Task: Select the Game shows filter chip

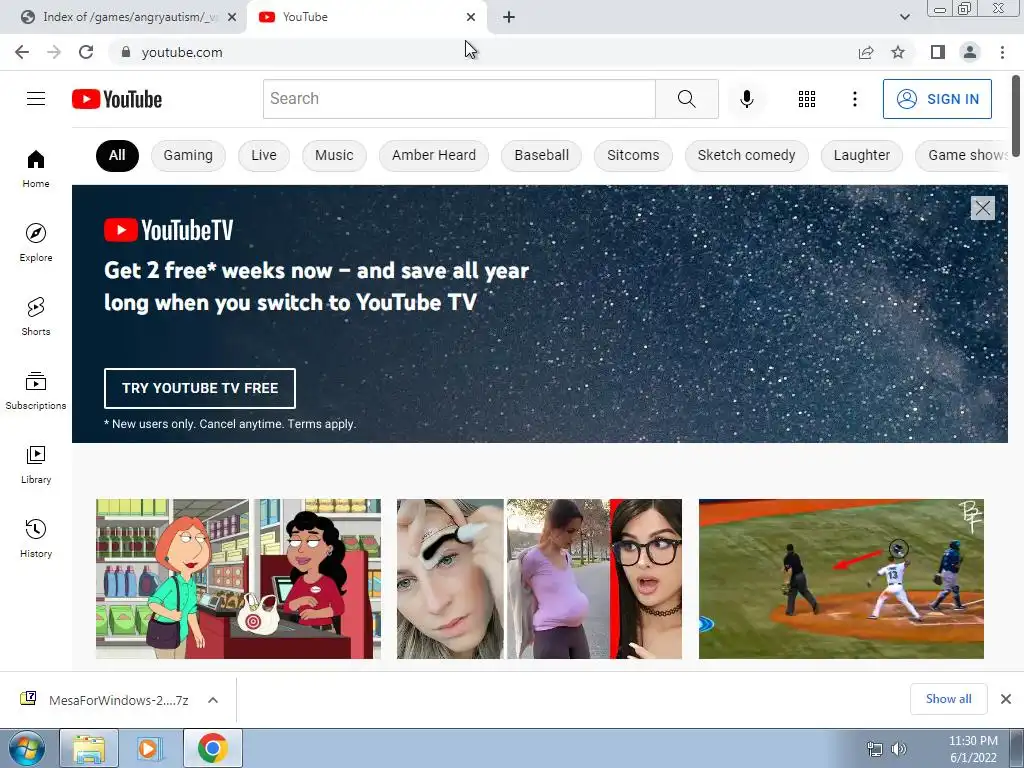Action: (x=963, y=155)
